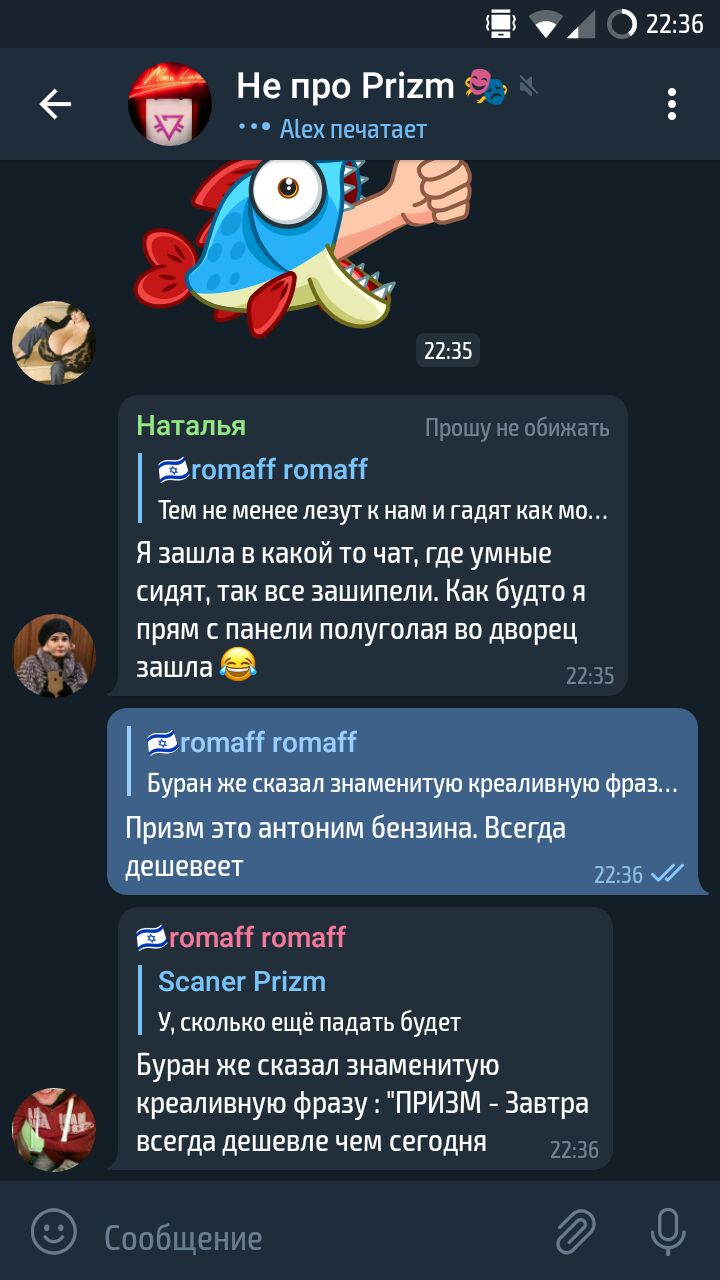Open avatar of the sticker sender
This screenshot has height=1280, width=720.
pos(54,343)
